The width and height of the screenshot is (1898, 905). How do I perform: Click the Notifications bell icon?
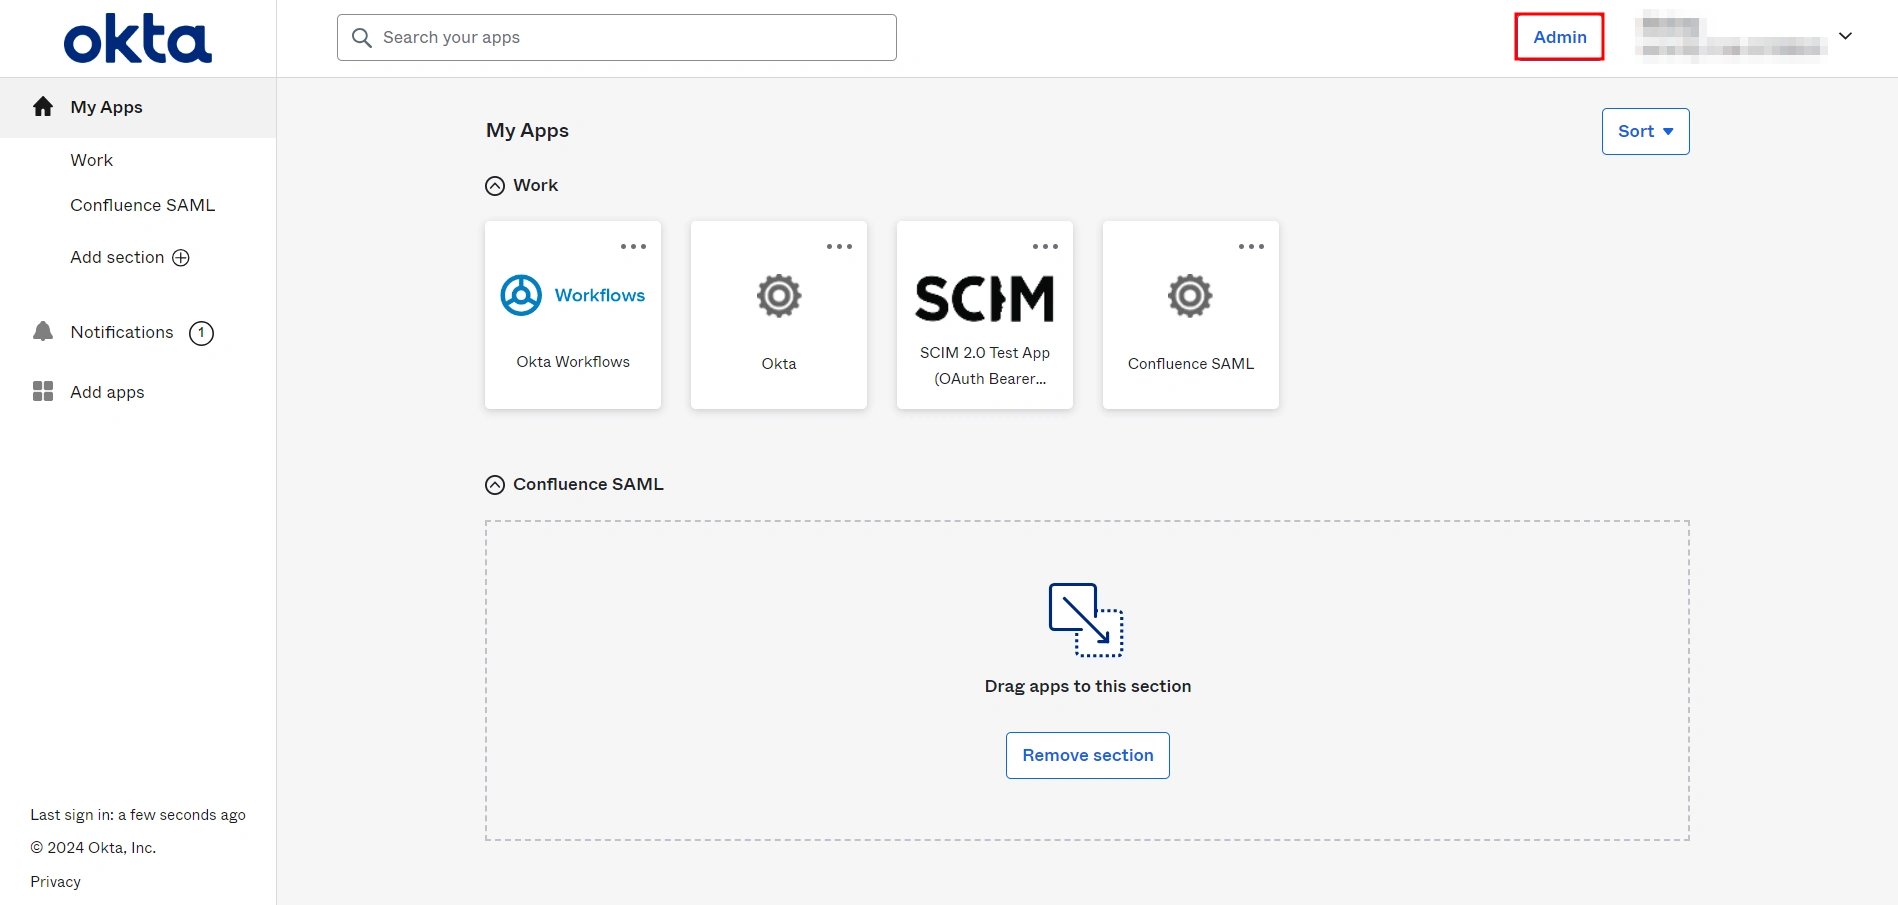click(43, 332)
